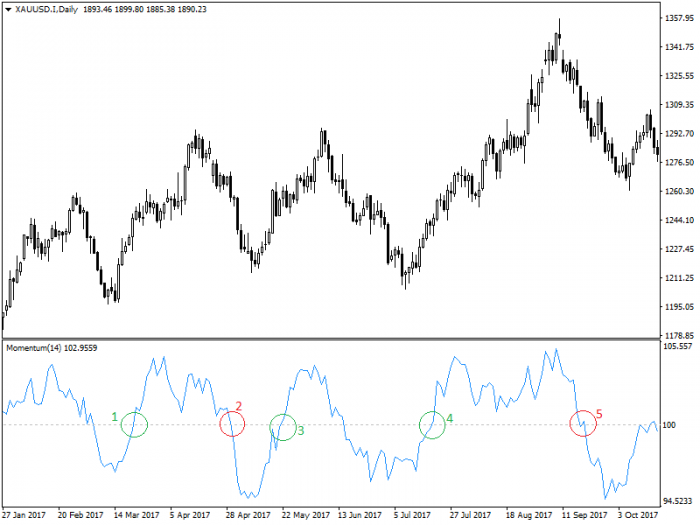Click the 1178.85 price axis label
The image size is (700, 525).
tap(679, 335)
